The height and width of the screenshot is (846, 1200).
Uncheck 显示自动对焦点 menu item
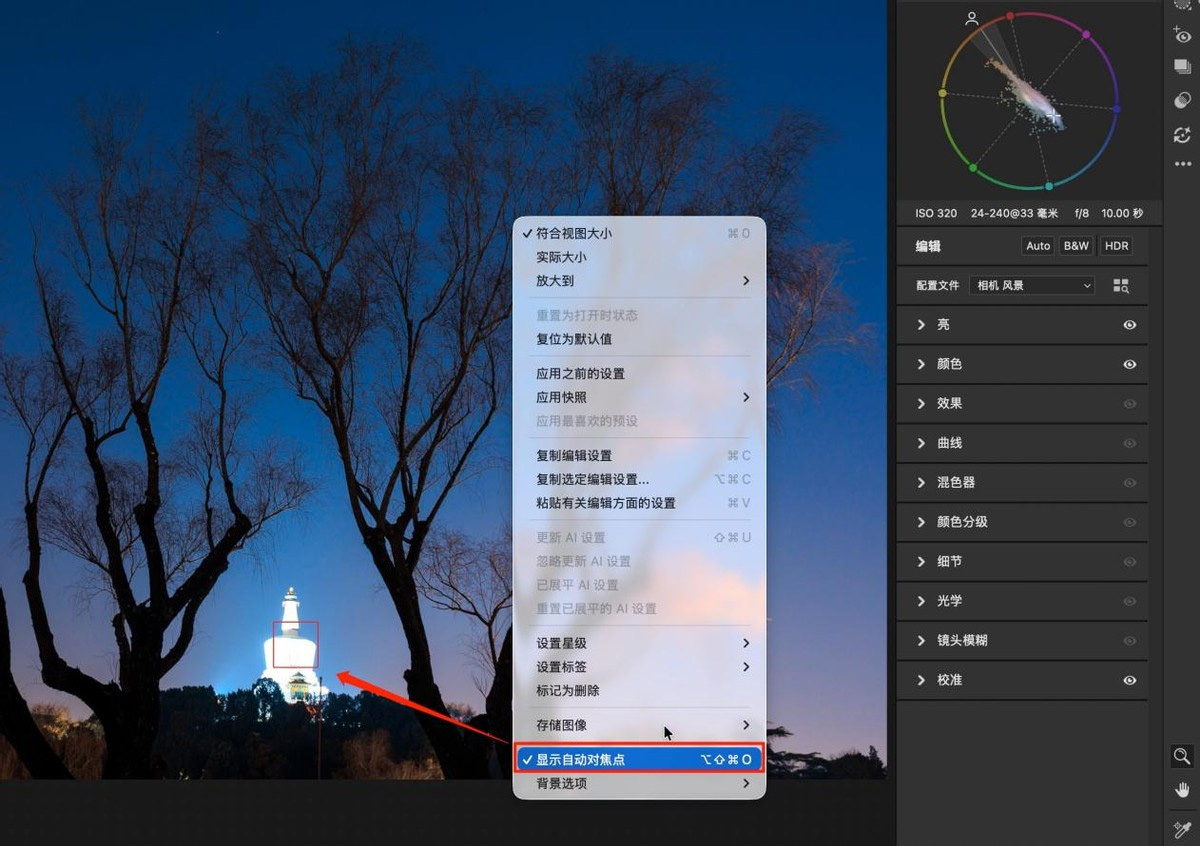(x=639, y=759)
